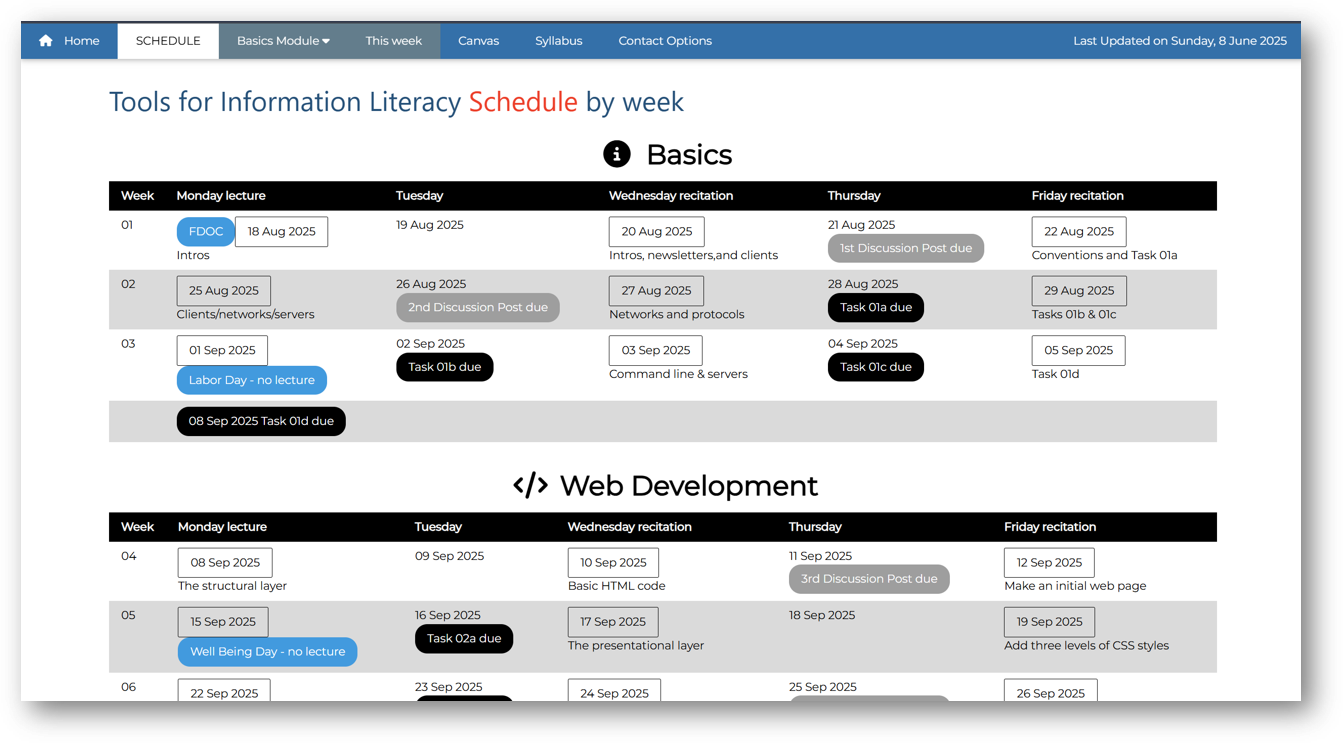Select the Well Being Day - no lecture badge
Screen dimensions: 1343x743
pyautogui.click(x=267, y=651)
